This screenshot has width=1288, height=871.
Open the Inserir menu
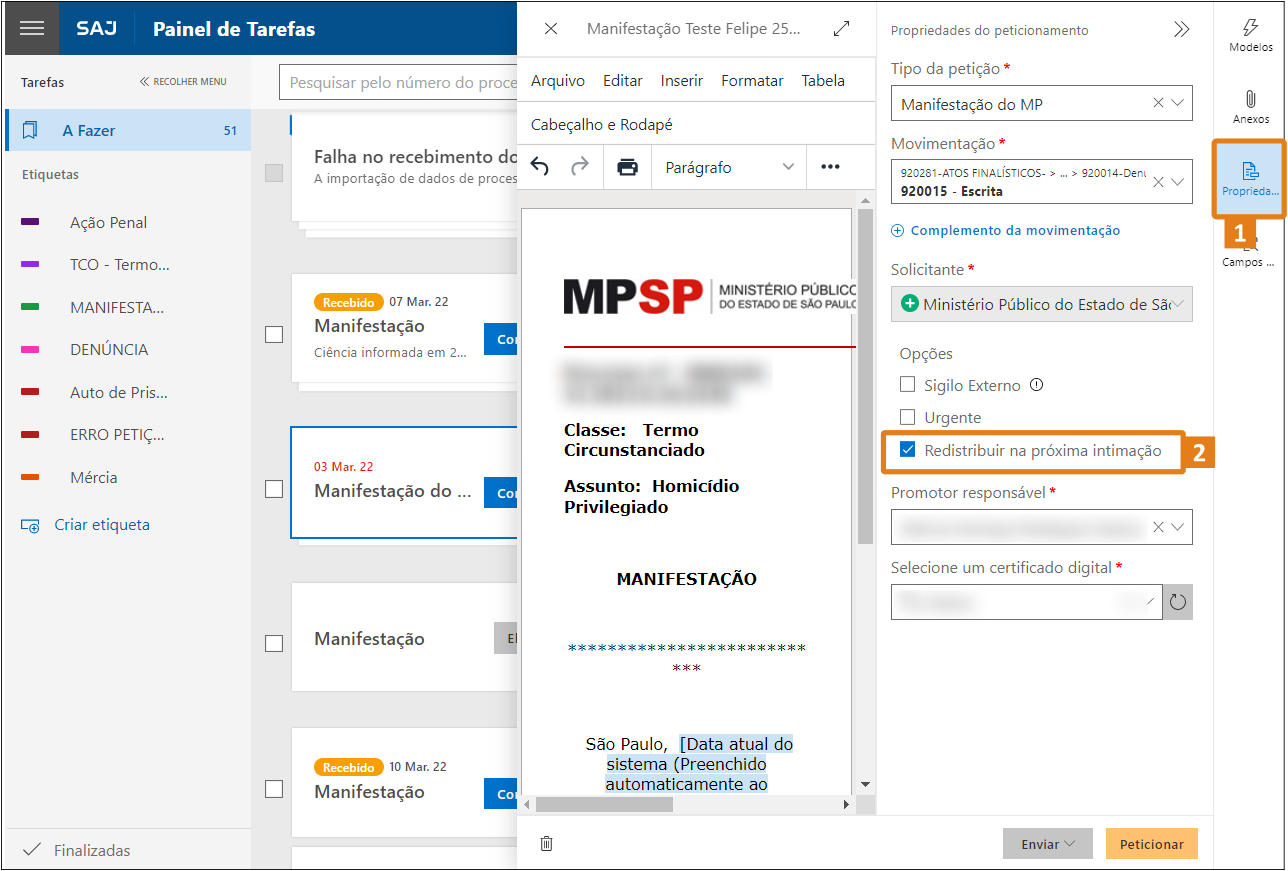click(x=681, y=81)
